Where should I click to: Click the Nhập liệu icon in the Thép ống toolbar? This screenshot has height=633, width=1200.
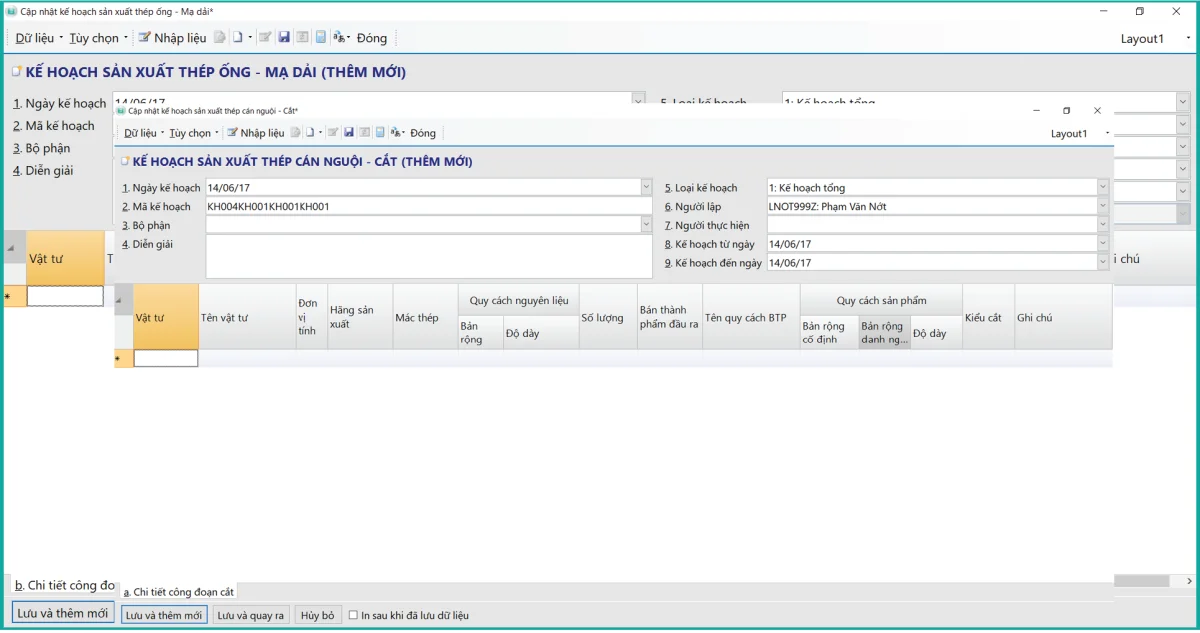(x=145, y=38)
